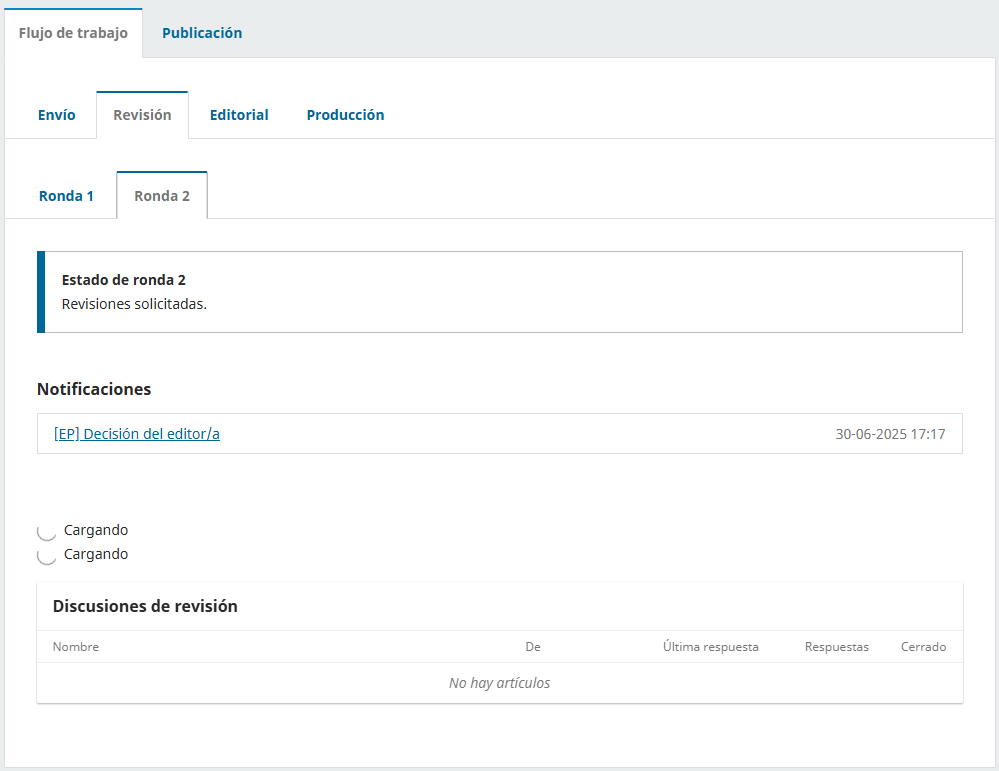Click the Discusiones de revisión heading
999x771 pixels.
click(x=145, y=606)
